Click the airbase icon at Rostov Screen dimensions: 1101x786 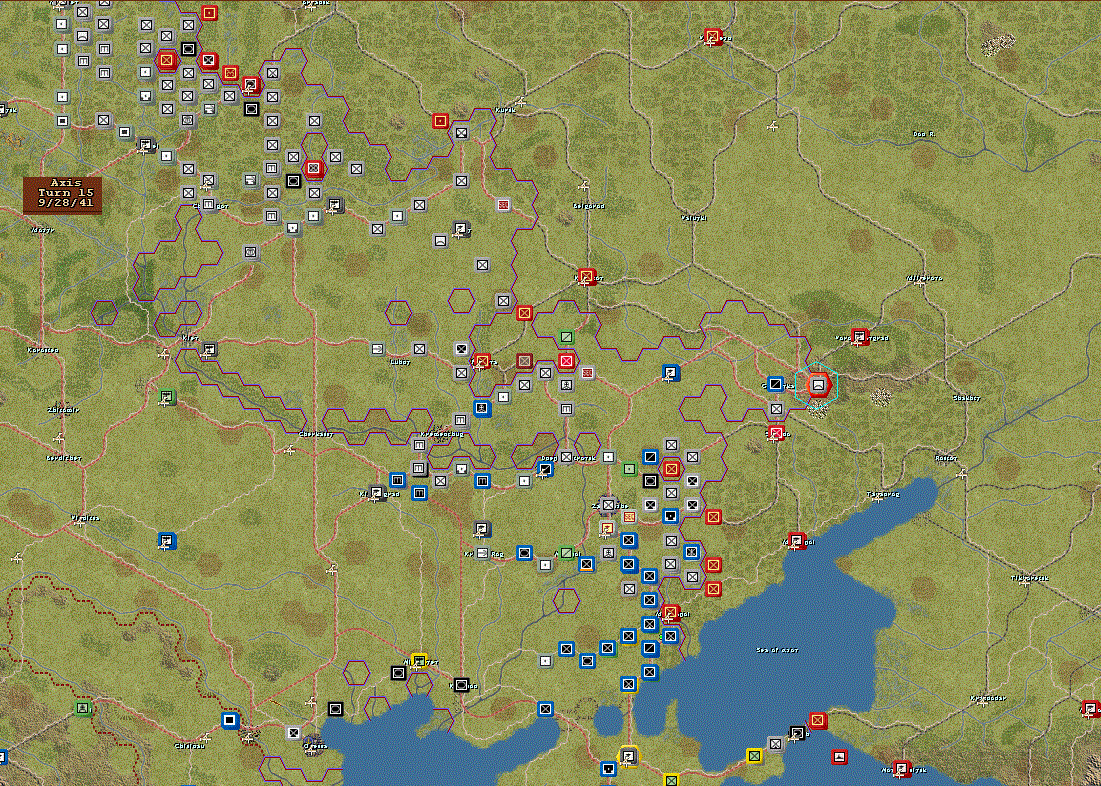tap(961, 474)
